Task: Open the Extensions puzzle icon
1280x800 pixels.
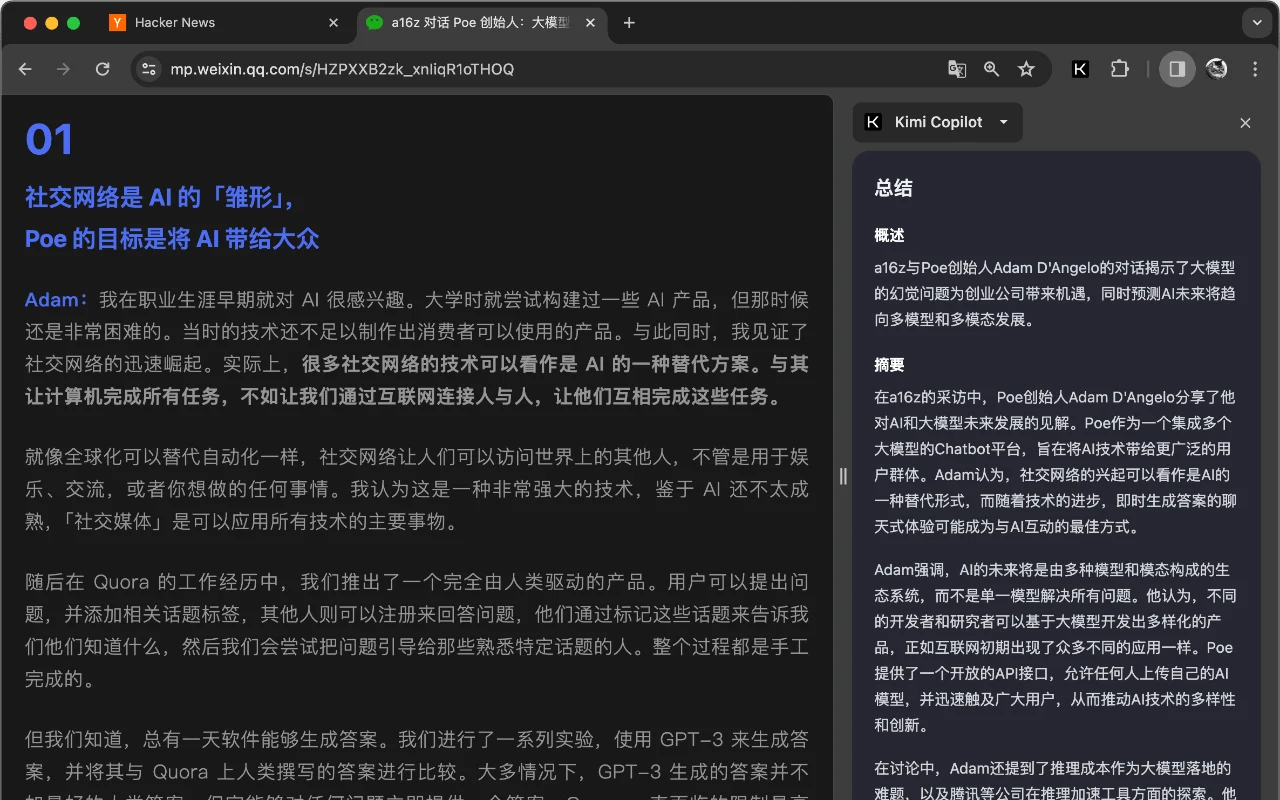Action: pyautogui.click(x=1120, y=69)
